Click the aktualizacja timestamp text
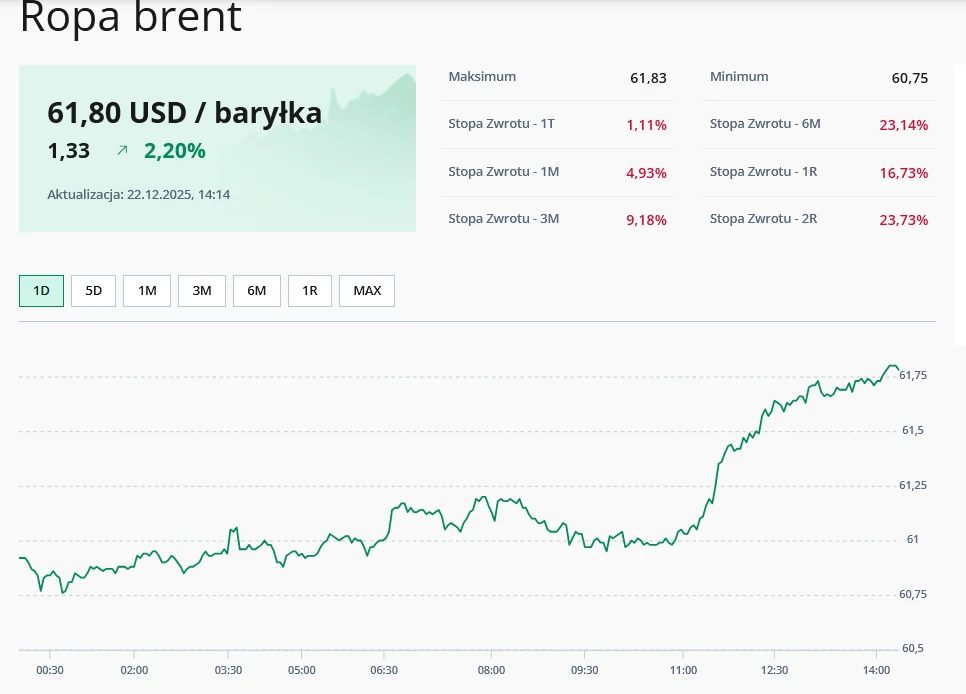This screenshot has width=966, height=694. coord(140,194)
